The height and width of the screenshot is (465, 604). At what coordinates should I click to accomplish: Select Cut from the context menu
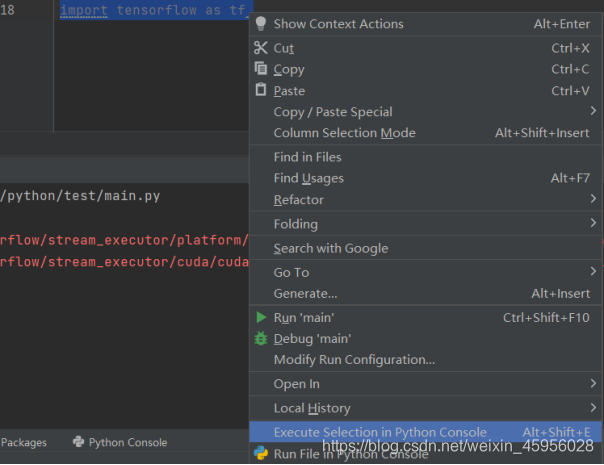pyautogui.click(x=425, y=48)
